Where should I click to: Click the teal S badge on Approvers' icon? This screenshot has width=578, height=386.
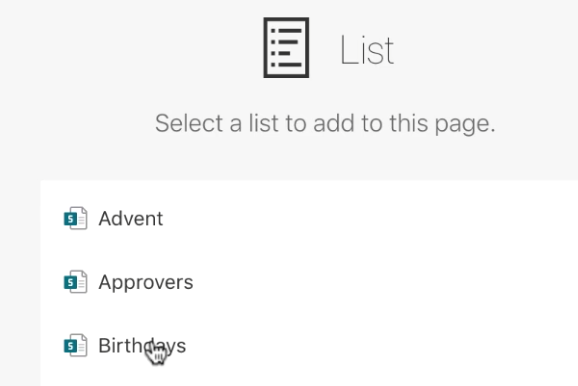coord(70,283)
